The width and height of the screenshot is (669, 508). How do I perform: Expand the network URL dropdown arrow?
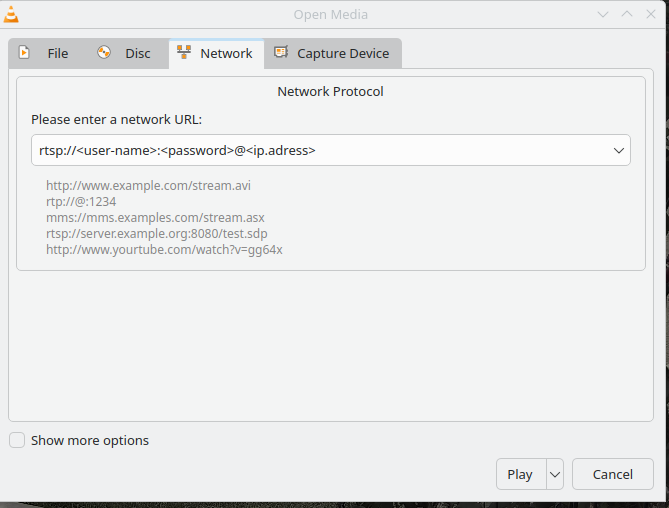pyautogui.click(x=618, y=150)
